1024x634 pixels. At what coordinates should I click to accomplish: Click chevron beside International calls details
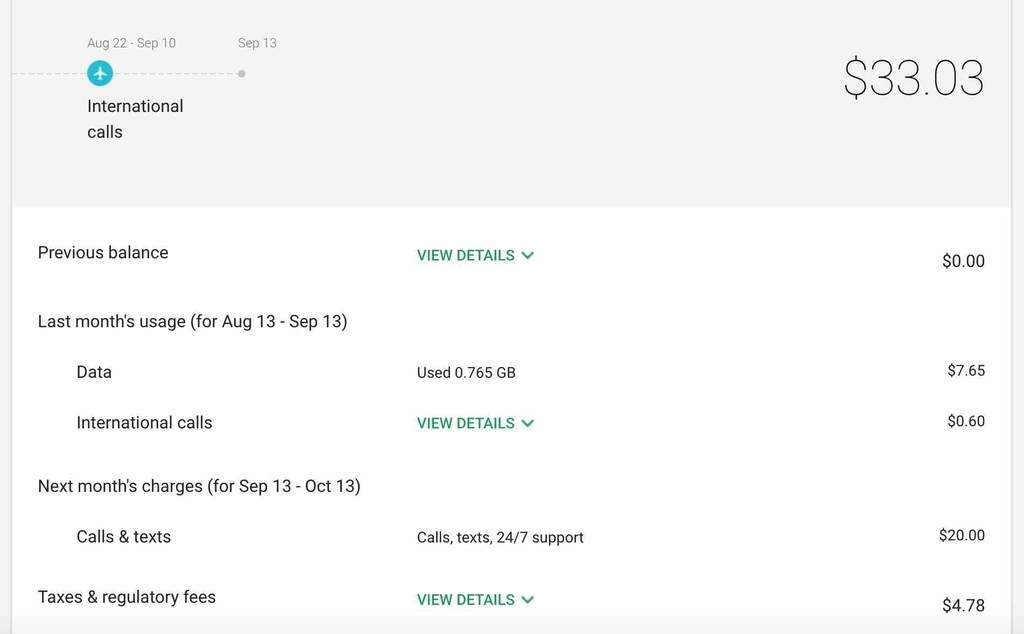(528, 423)
